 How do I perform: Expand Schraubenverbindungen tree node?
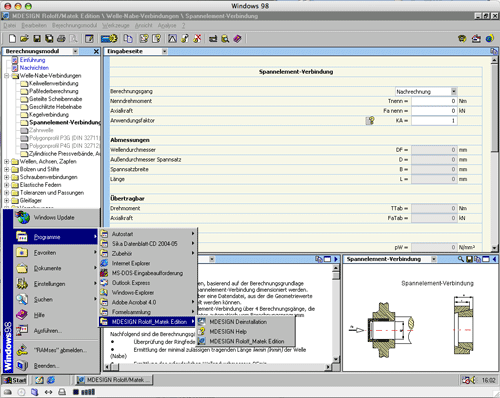pyautogui.click(x=6, y=177)
